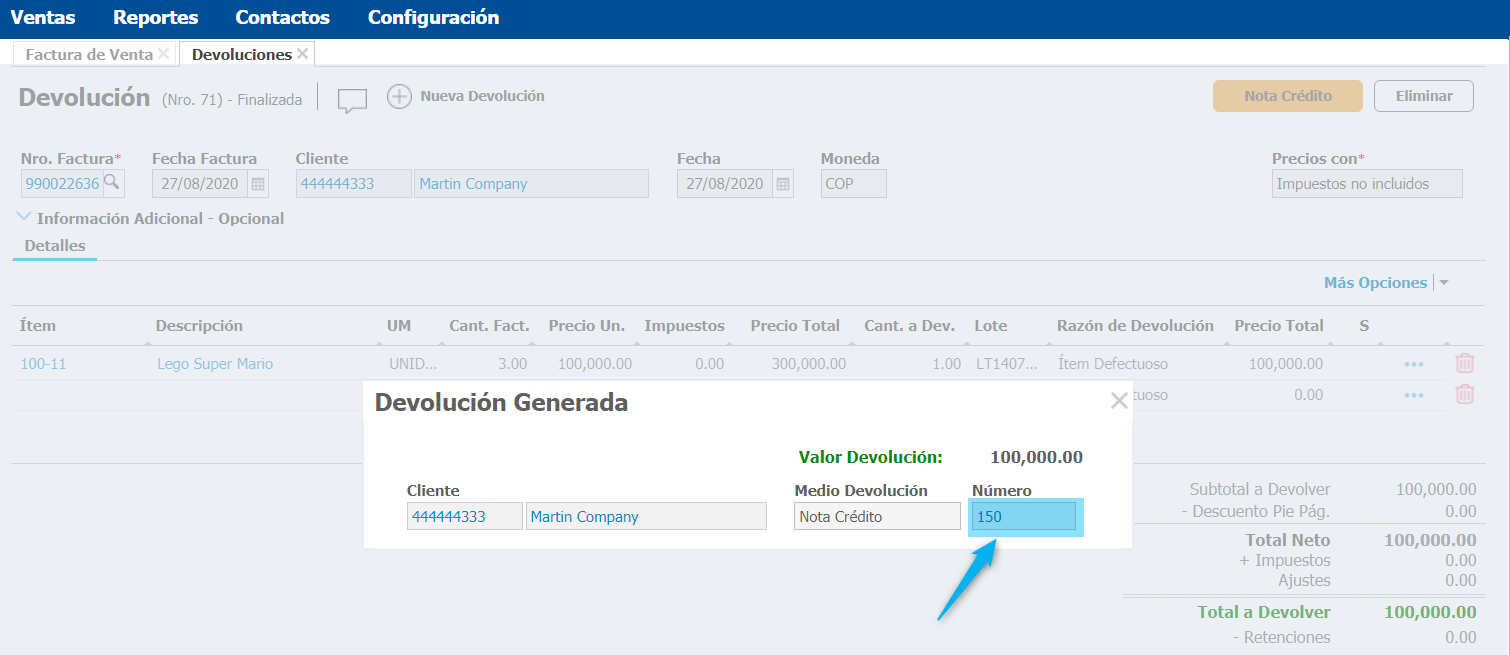
Task: Open the Configuración menu
Action: (x=433, y=18)
